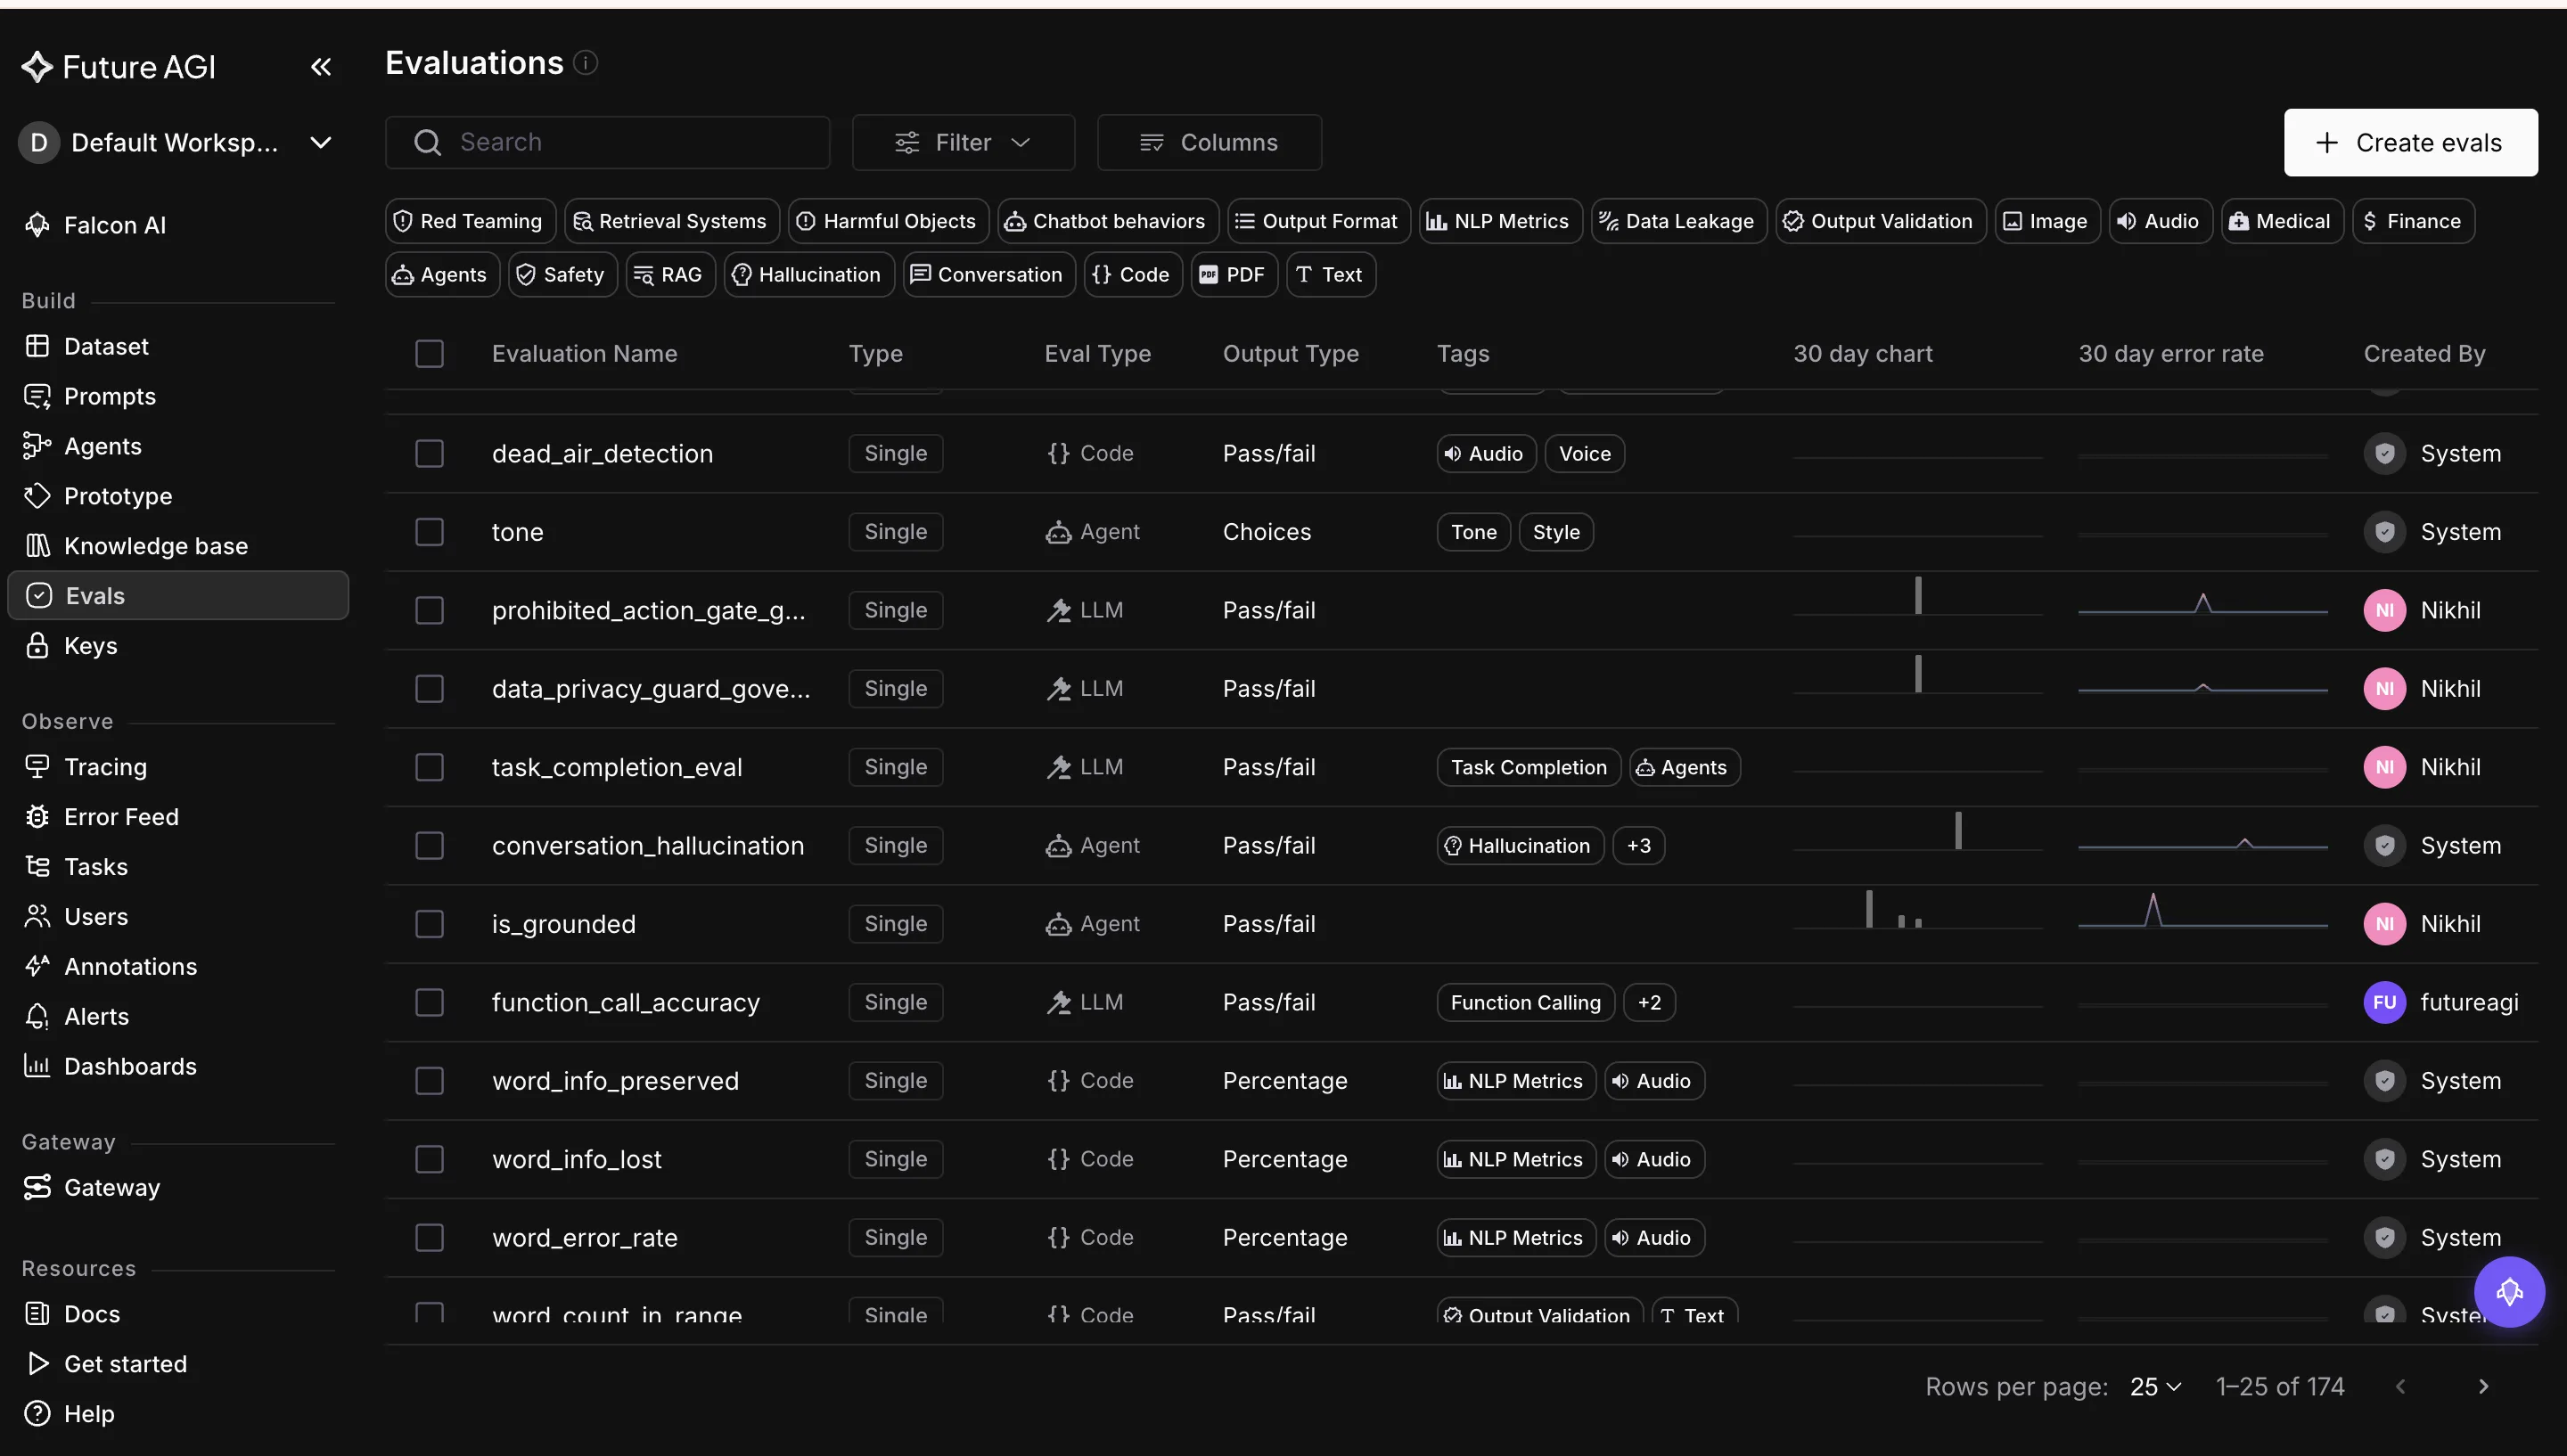This screenshot has width=2567, height=1456.
Task: Click the Users icon in sidebar
Action: (37, 917)
